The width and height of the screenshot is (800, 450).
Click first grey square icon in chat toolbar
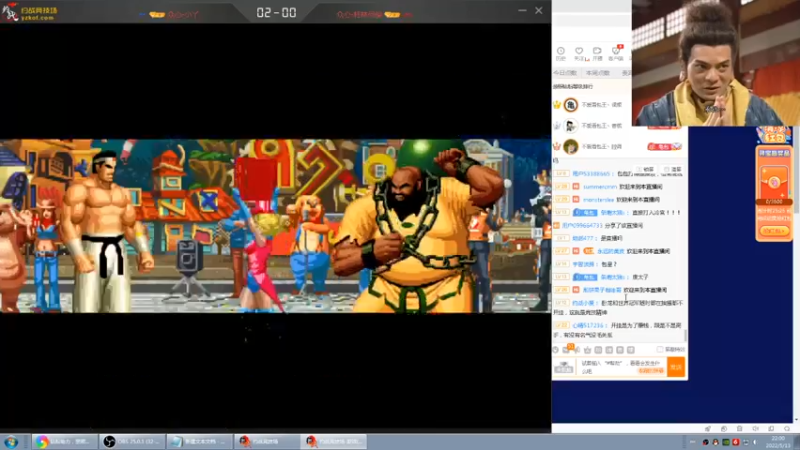[598, 350]
